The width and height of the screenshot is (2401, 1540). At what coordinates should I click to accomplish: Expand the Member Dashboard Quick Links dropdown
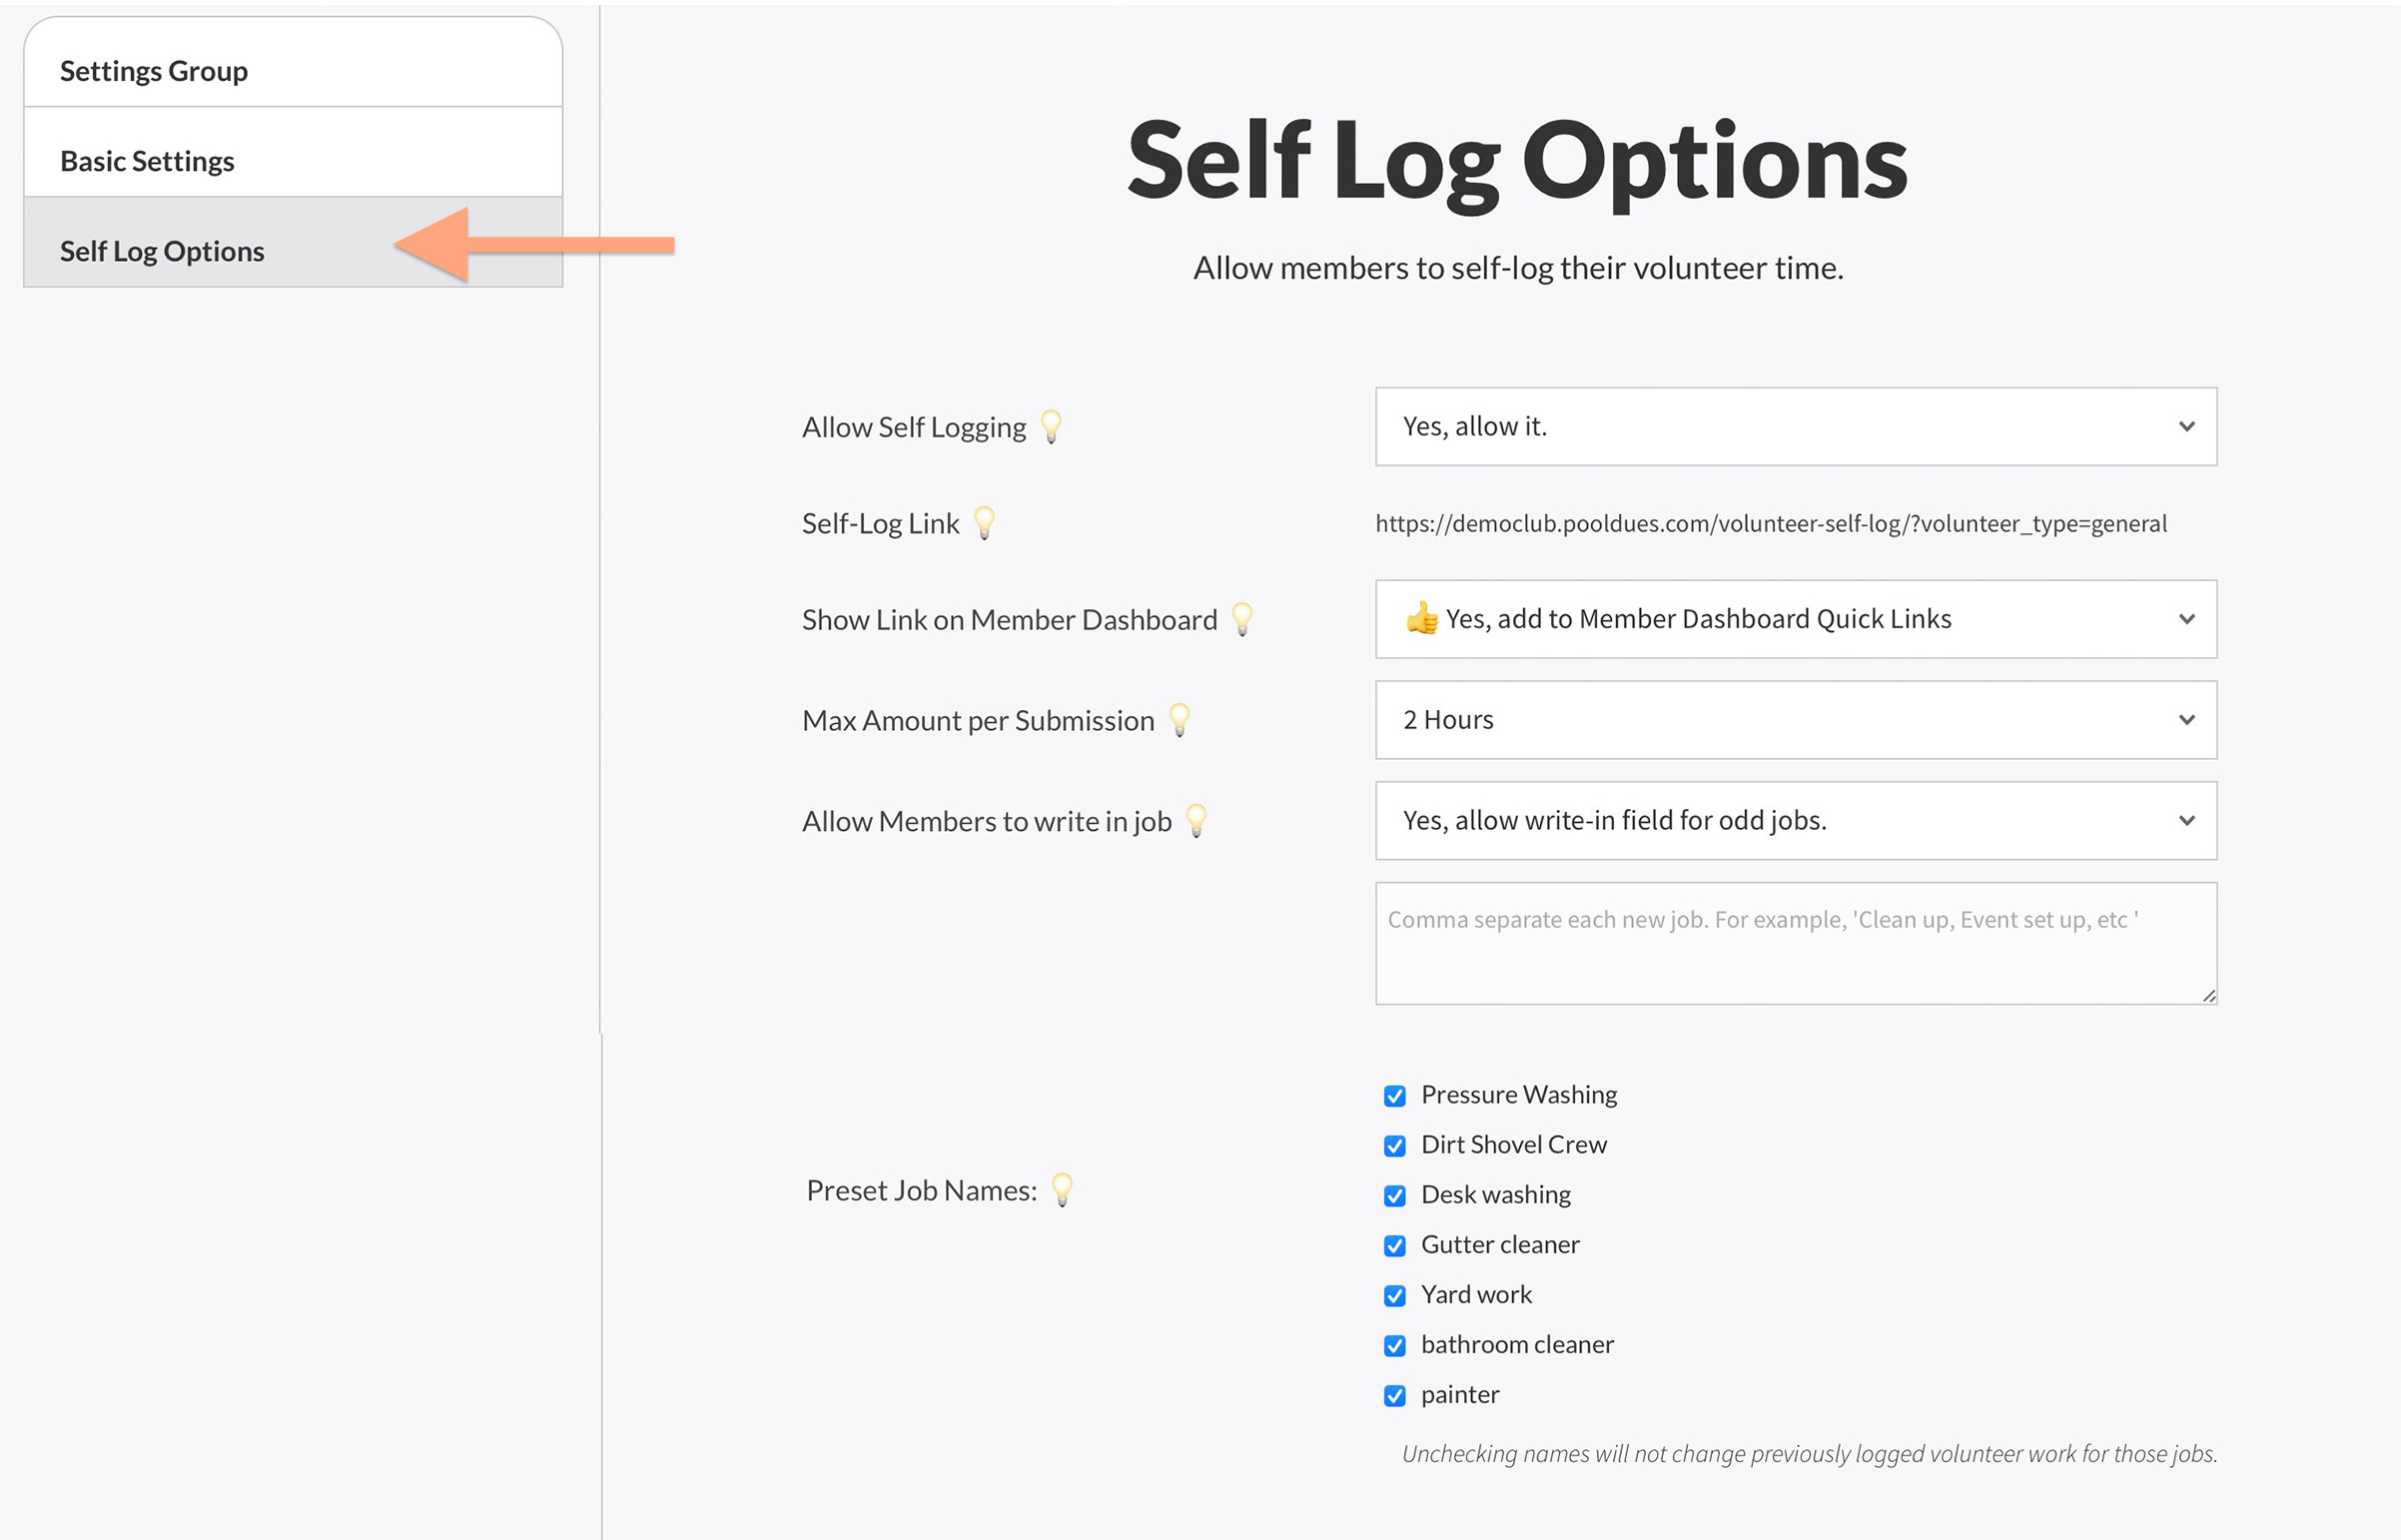click(x=1795, y=620)
